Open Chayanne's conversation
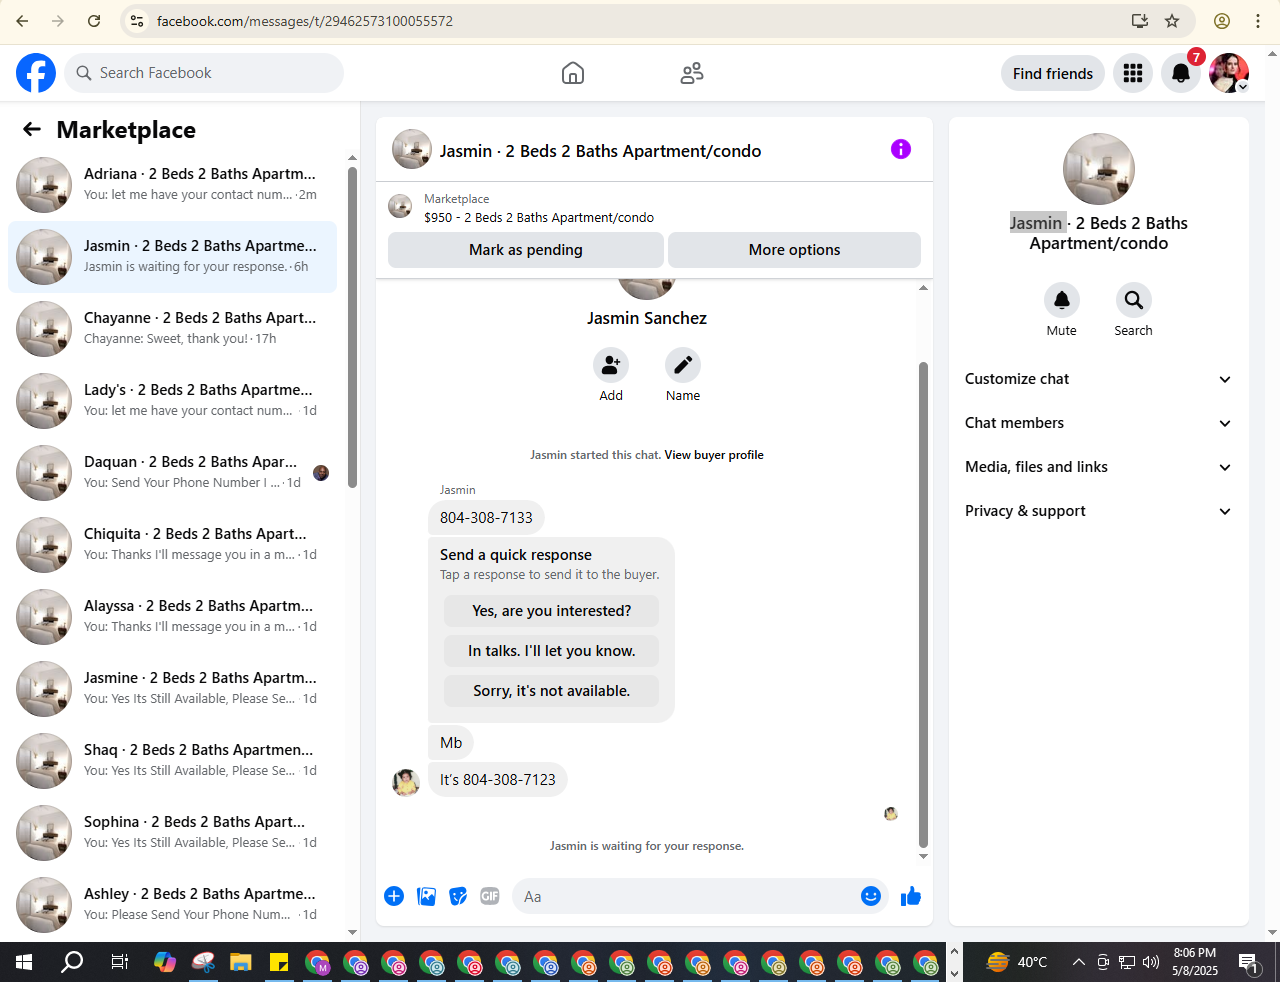Image resolution: width=1280 pixels, height=982 pixels. (x=172, y=329)
